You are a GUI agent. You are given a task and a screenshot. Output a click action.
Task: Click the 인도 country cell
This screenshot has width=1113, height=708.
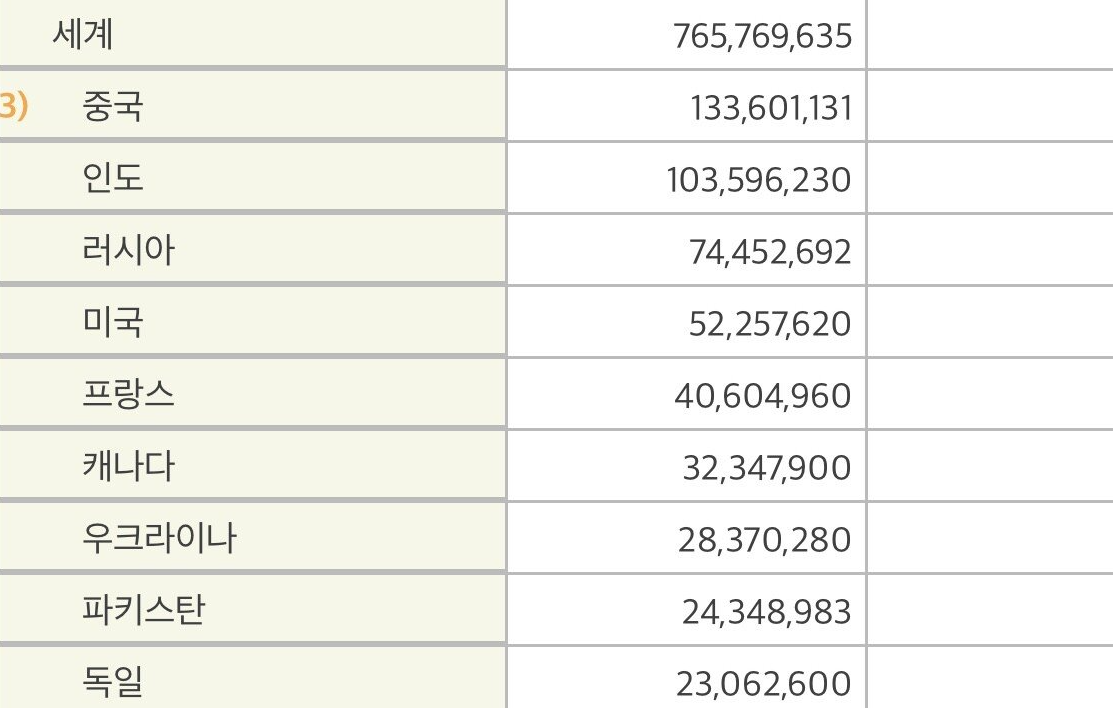[x=112, y=178]
